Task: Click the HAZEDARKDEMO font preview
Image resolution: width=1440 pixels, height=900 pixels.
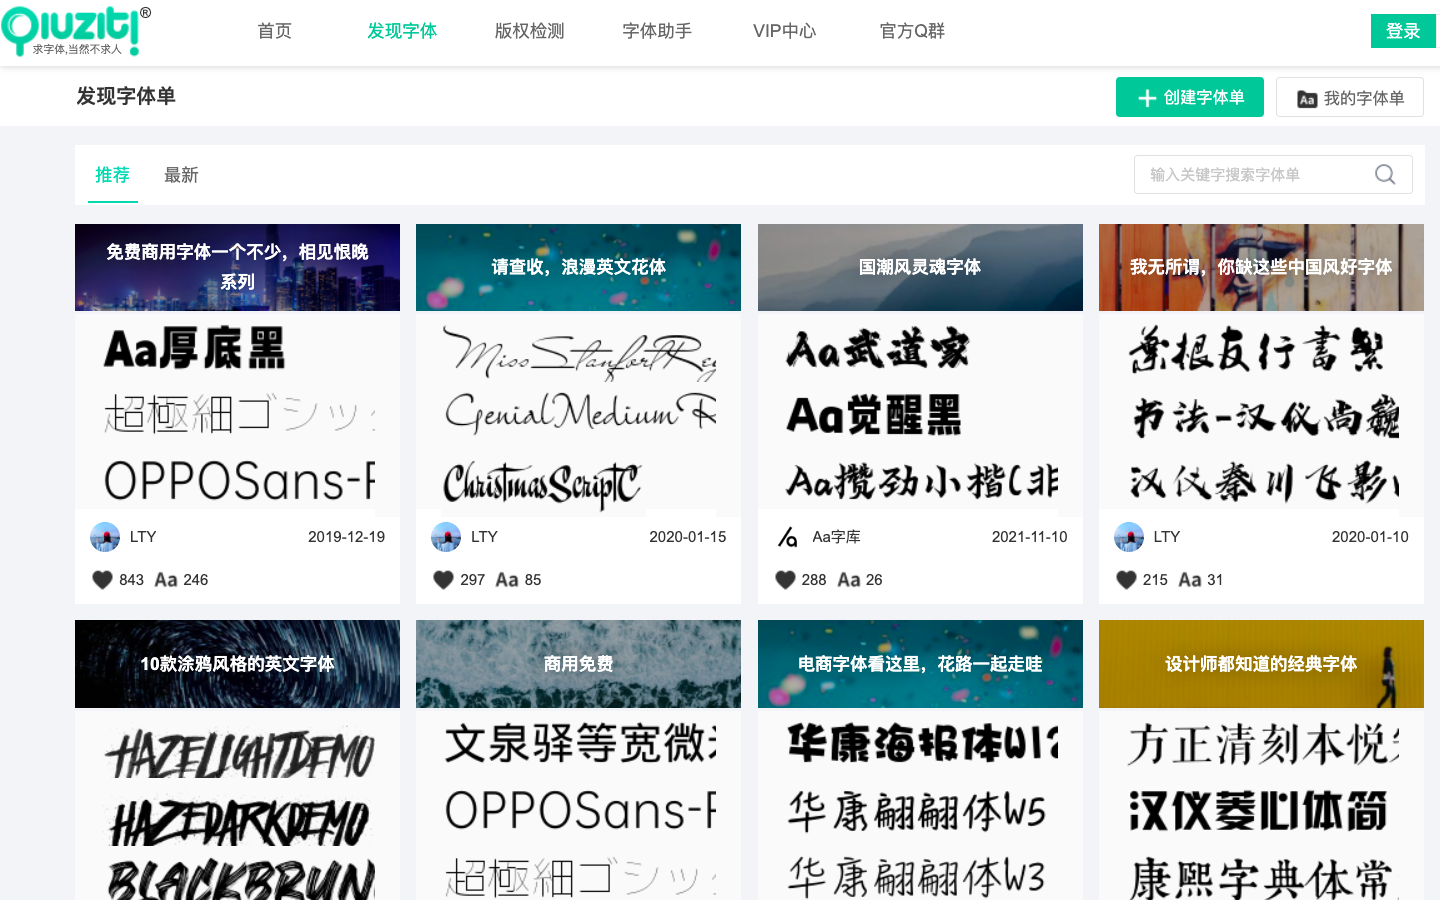Action: pos(240,822)
